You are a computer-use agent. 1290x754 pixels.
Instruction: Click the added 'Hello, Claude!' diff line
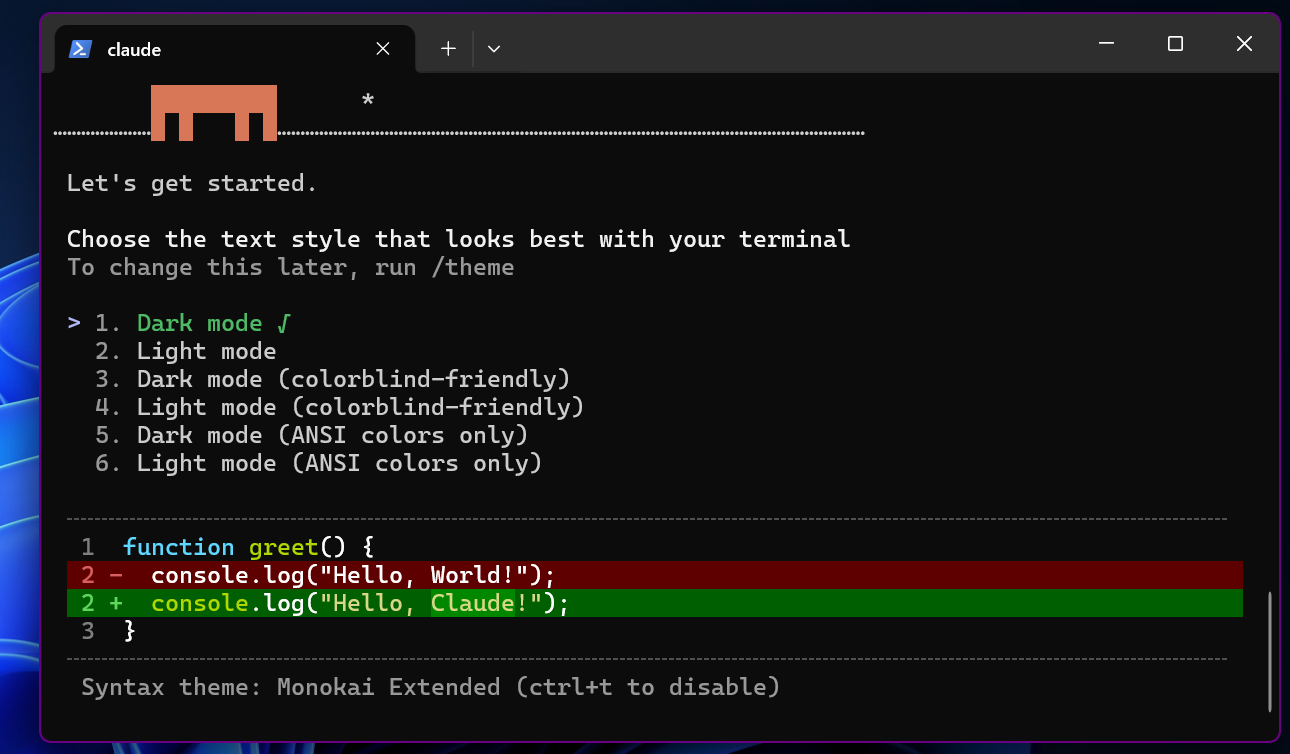(655, 603)
